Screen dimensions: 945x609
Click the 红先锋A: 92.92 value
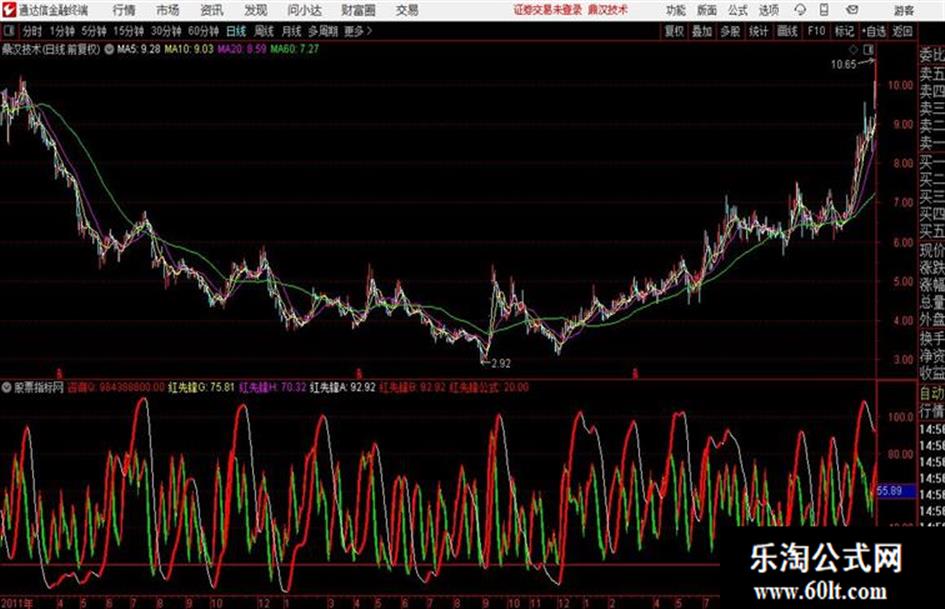pyautogui.click(x=342, y=387)
